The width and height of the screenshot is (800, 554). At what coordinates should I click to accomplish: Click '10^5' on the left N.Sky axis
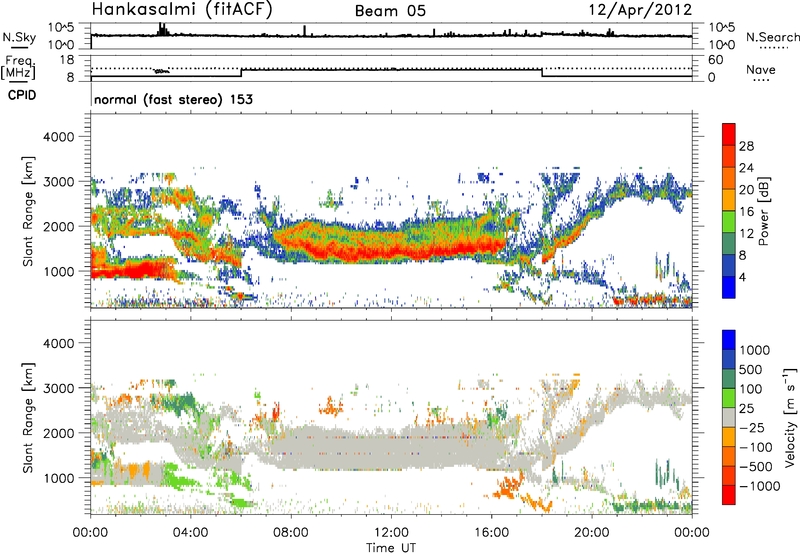tap(61, 28)
